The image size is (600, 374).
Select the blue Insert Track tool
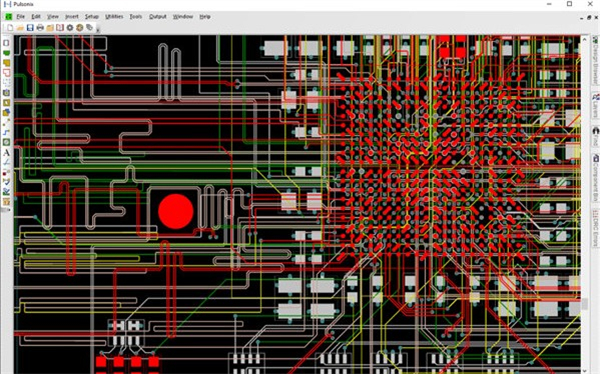[x=7, y=132]
